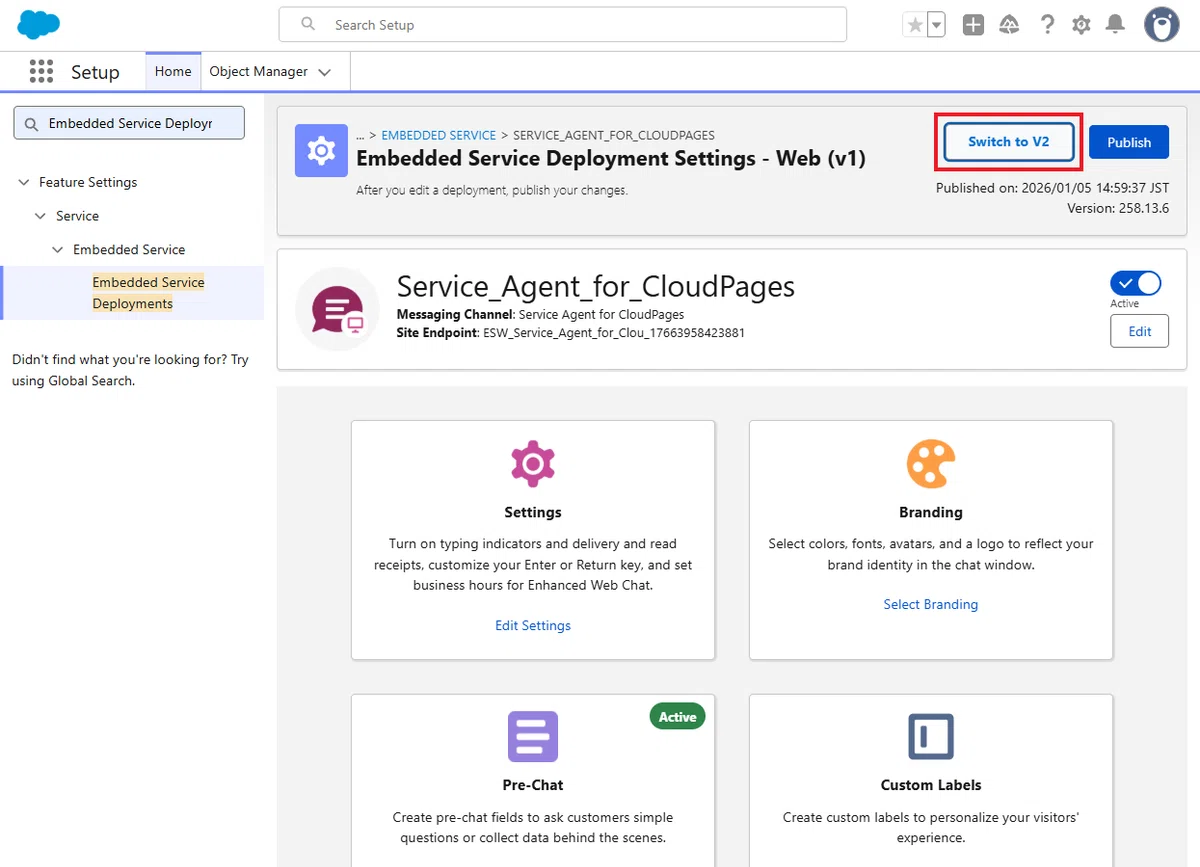Click the Embedded Service gear header icon
This screenshot has height=867, width=1200.
coord(321,151)
